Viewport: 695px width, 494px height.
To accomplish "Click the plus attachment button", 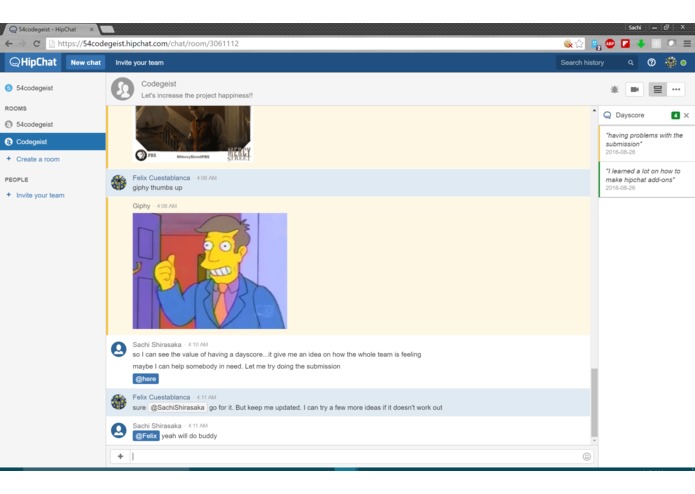I will click(x=120, y=456).
